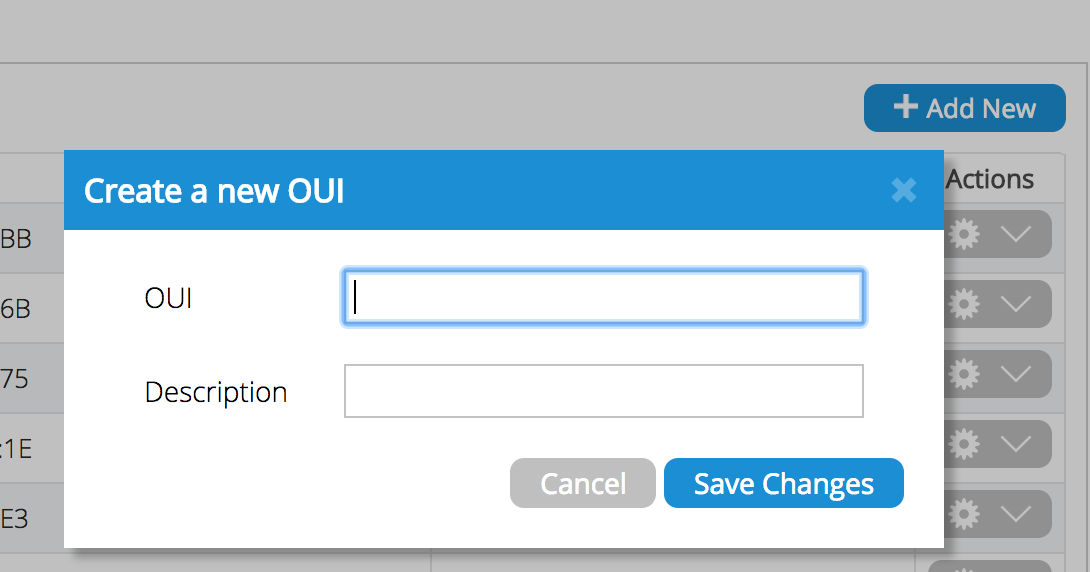Click the plus icon in Add New
1090x572 pixels.
coord(905,107)
